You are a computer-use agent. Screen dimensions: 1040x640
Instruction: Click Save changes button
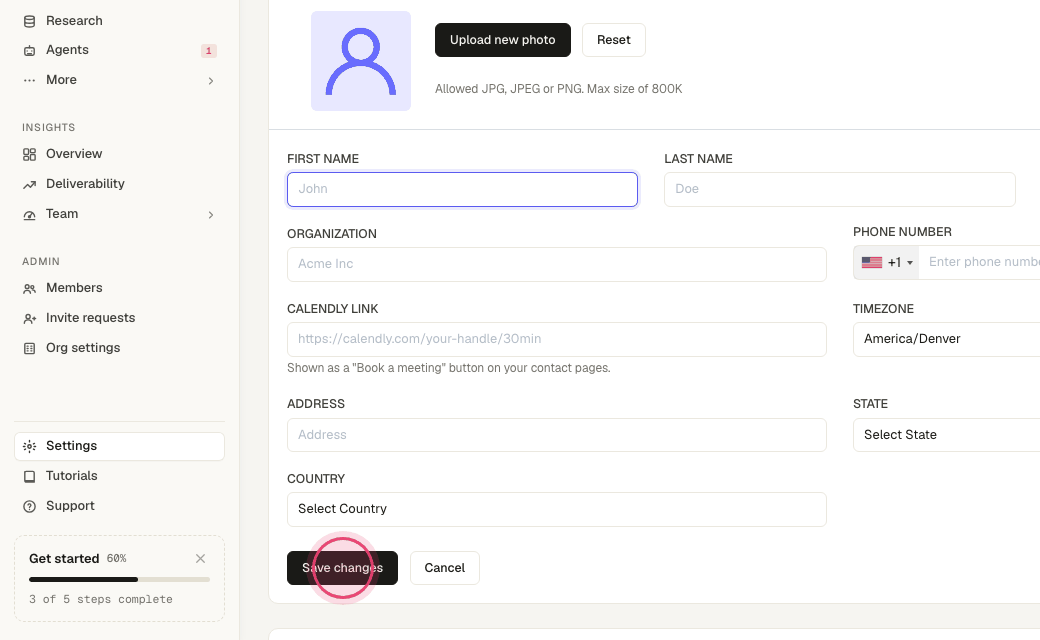tap(342, 568)
